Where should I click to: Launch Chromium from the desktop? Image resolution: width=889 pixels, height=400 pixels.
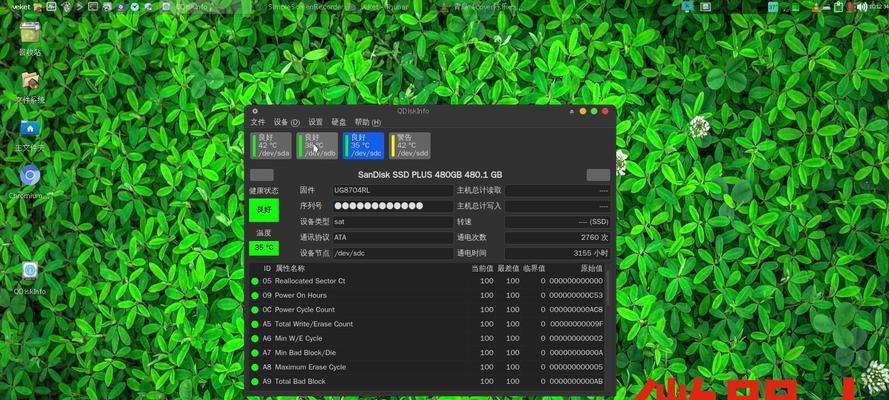(x=29, y=176)
